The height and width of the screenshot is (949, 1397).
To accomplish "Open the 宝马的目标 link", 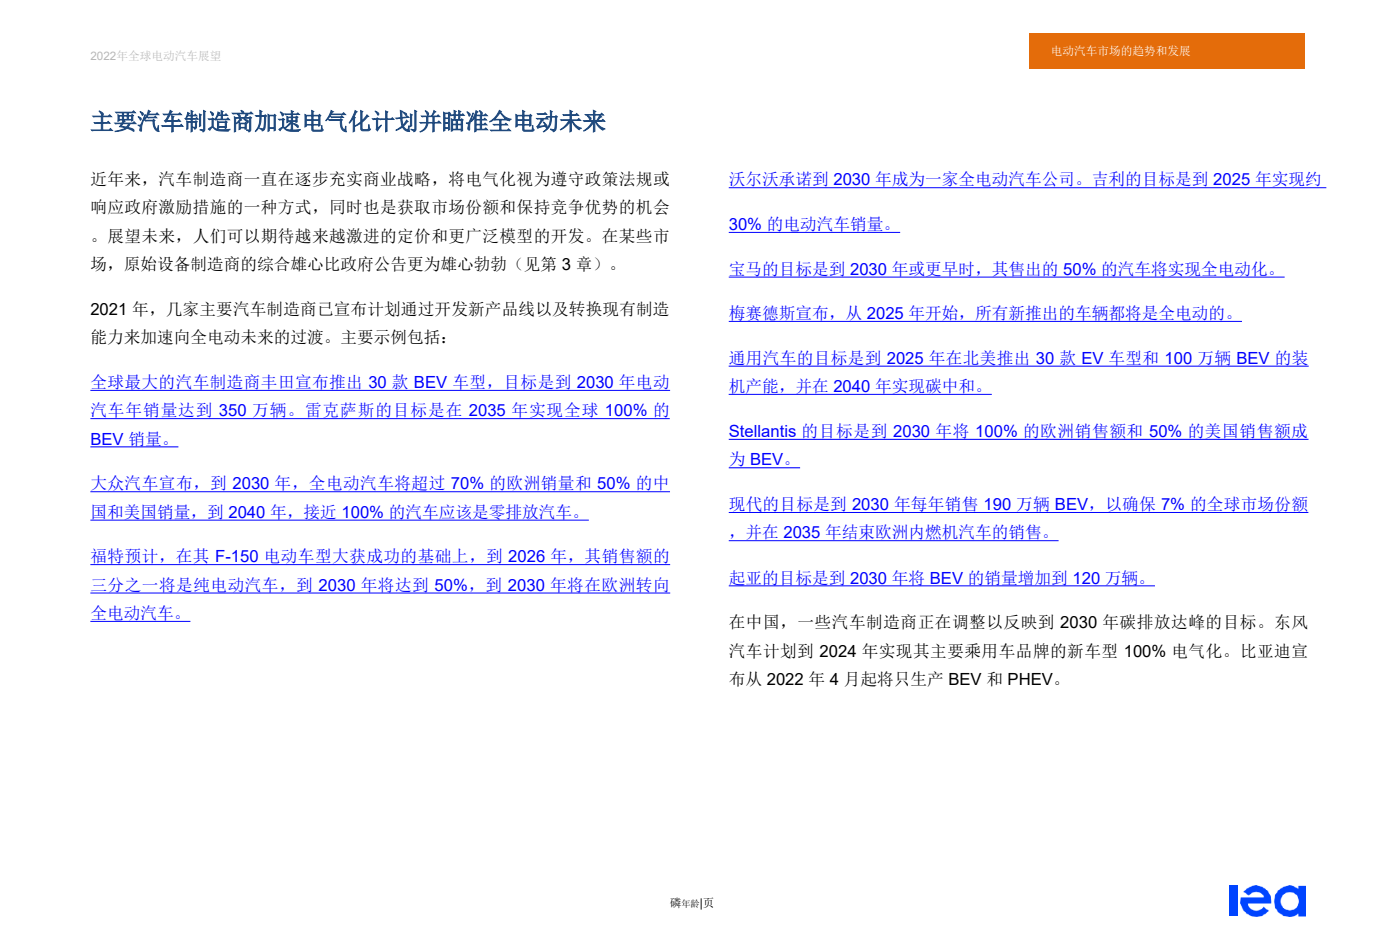I will click(1005, 270).
